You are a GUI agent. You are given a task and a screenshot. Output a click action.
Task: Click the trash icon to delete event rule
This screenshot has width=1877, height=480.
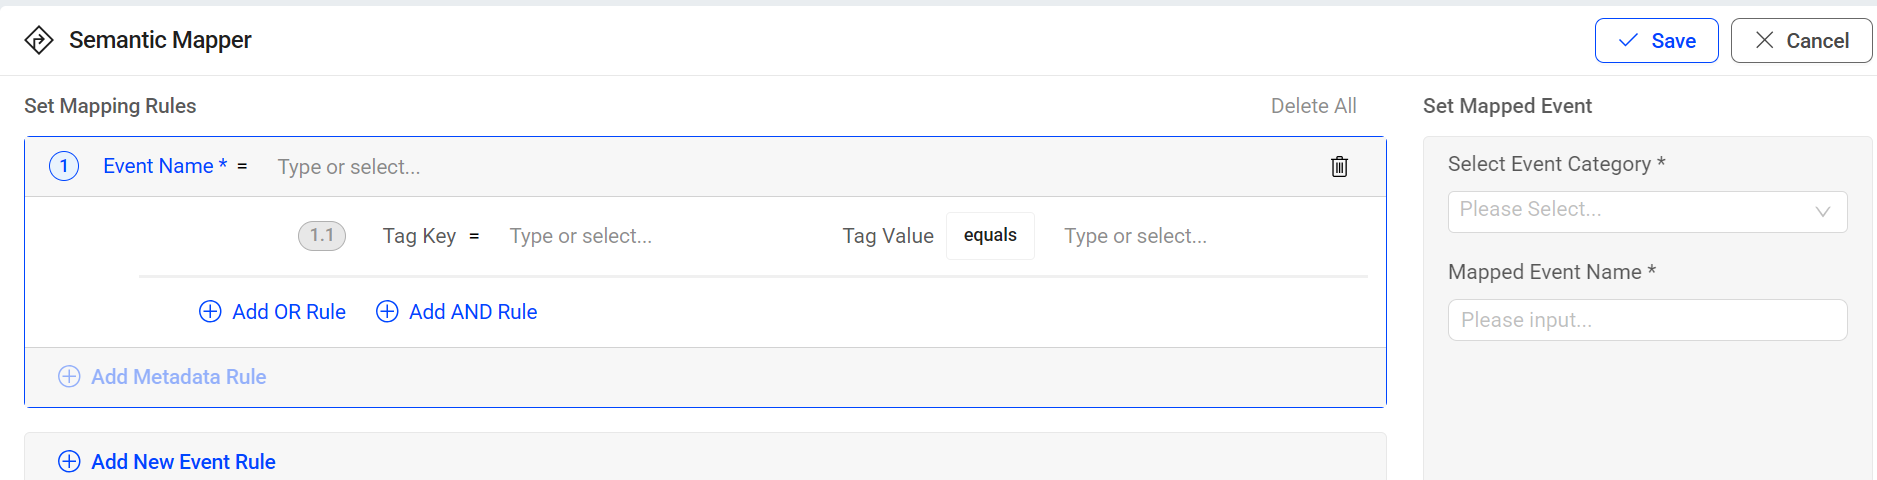pos(1339,167)
